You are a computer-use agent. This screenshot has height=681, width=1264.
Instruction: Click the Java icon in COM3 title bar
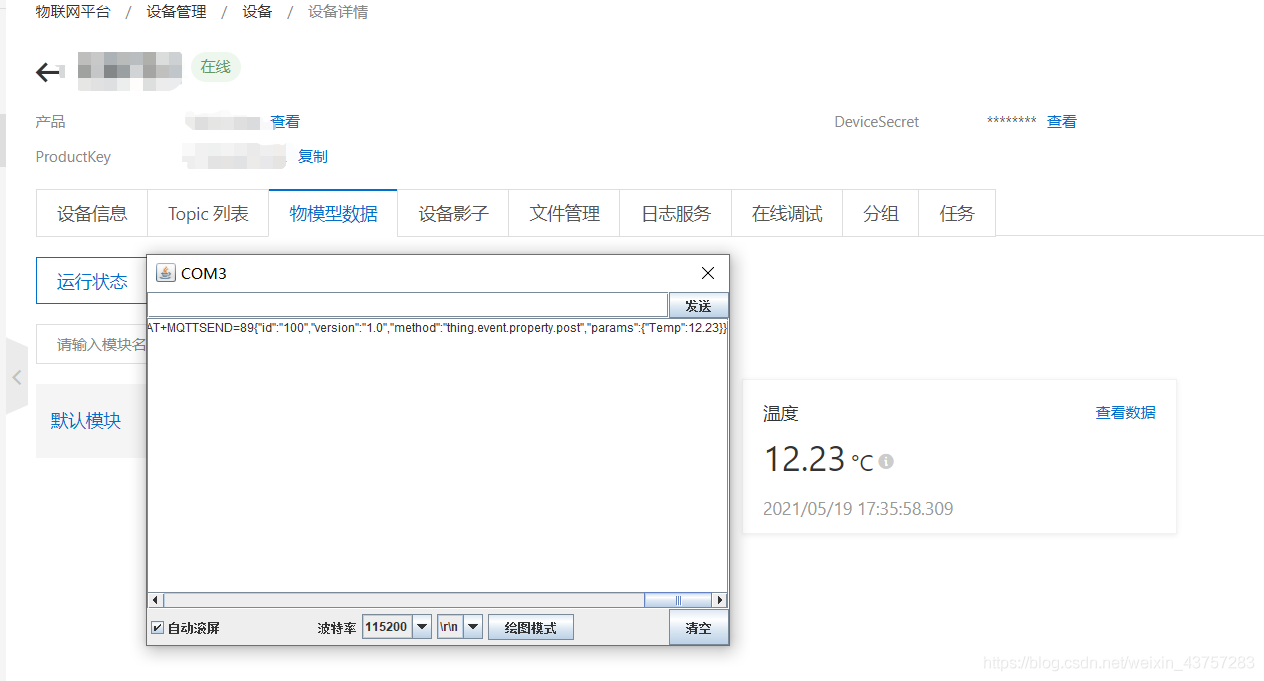coord(165,273)
